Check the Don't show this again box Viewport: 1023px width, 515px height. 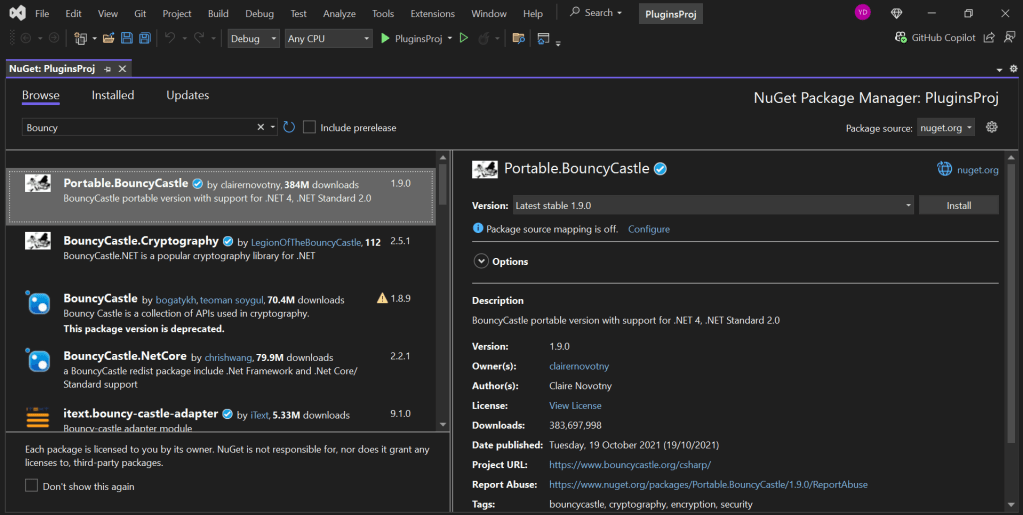32,486
